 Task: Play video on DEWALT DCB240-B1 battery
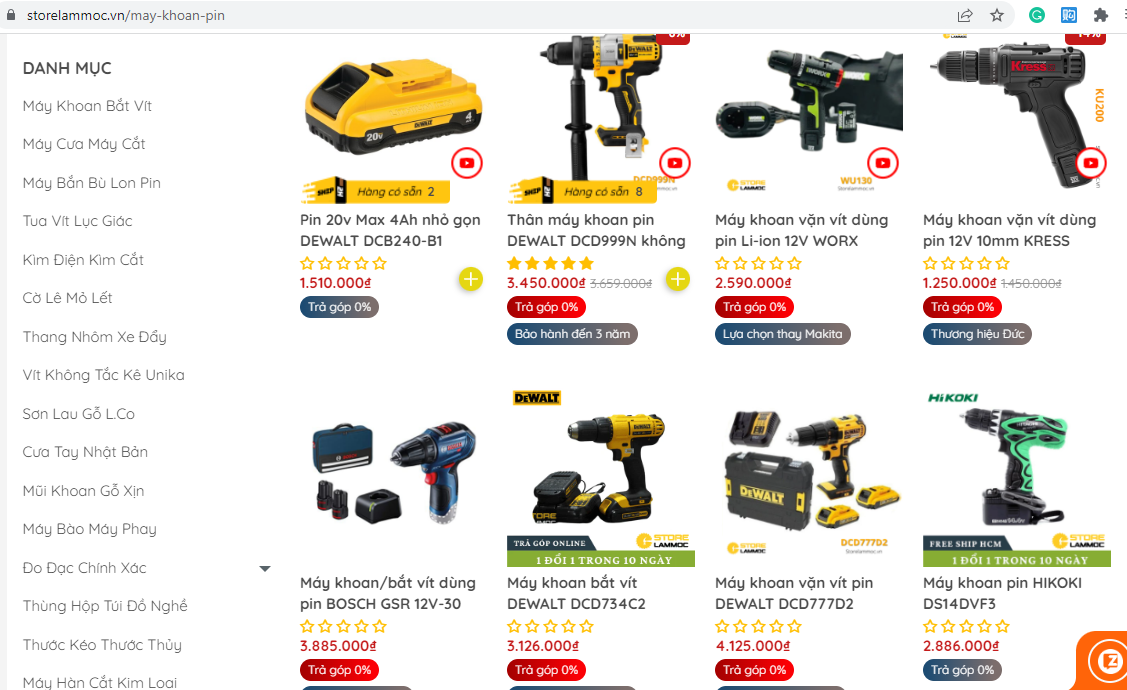[x=466, y=163]
